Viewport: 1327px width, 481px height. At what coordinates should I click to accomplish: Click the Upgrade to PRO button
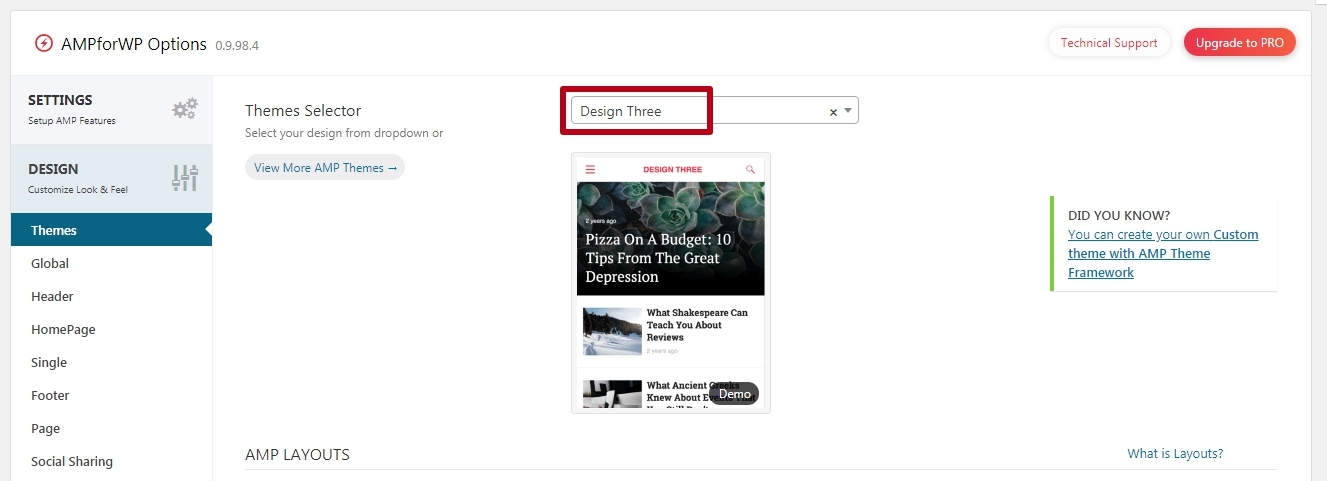point(1240,43)
